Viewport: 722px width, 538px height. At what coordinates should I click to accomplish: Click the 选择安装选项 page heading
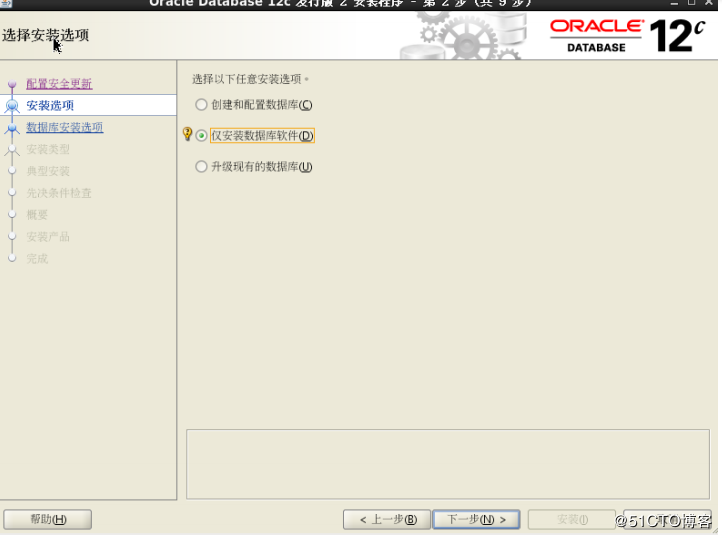coord(45,35)
